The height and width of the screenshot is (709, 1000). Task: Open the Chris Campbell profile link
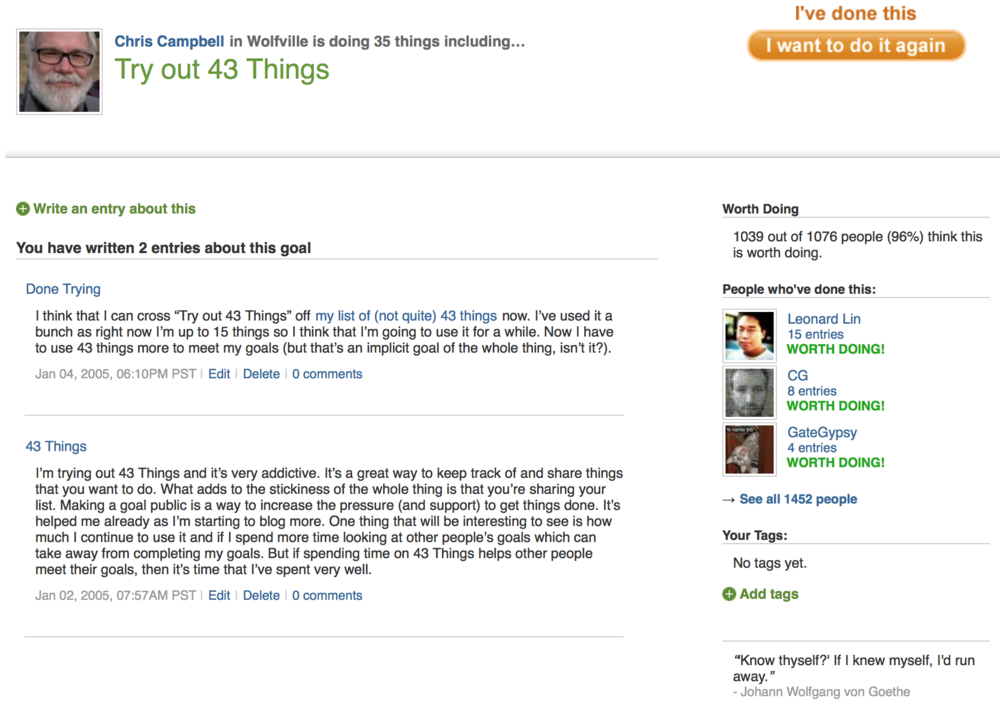coord(169,41)
